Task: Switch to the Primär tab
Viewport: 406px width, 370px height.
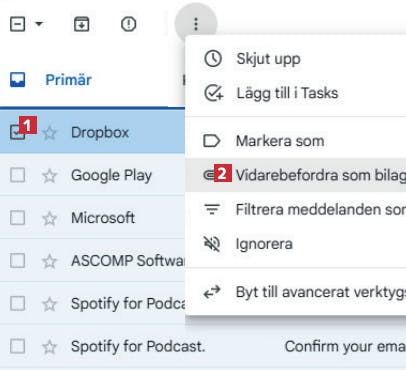Action: 68,80
